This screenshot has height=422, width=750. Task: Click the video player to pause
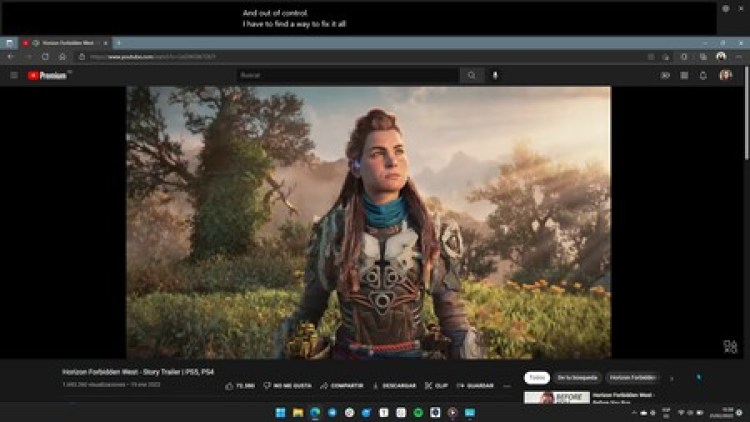pos(368,222)
